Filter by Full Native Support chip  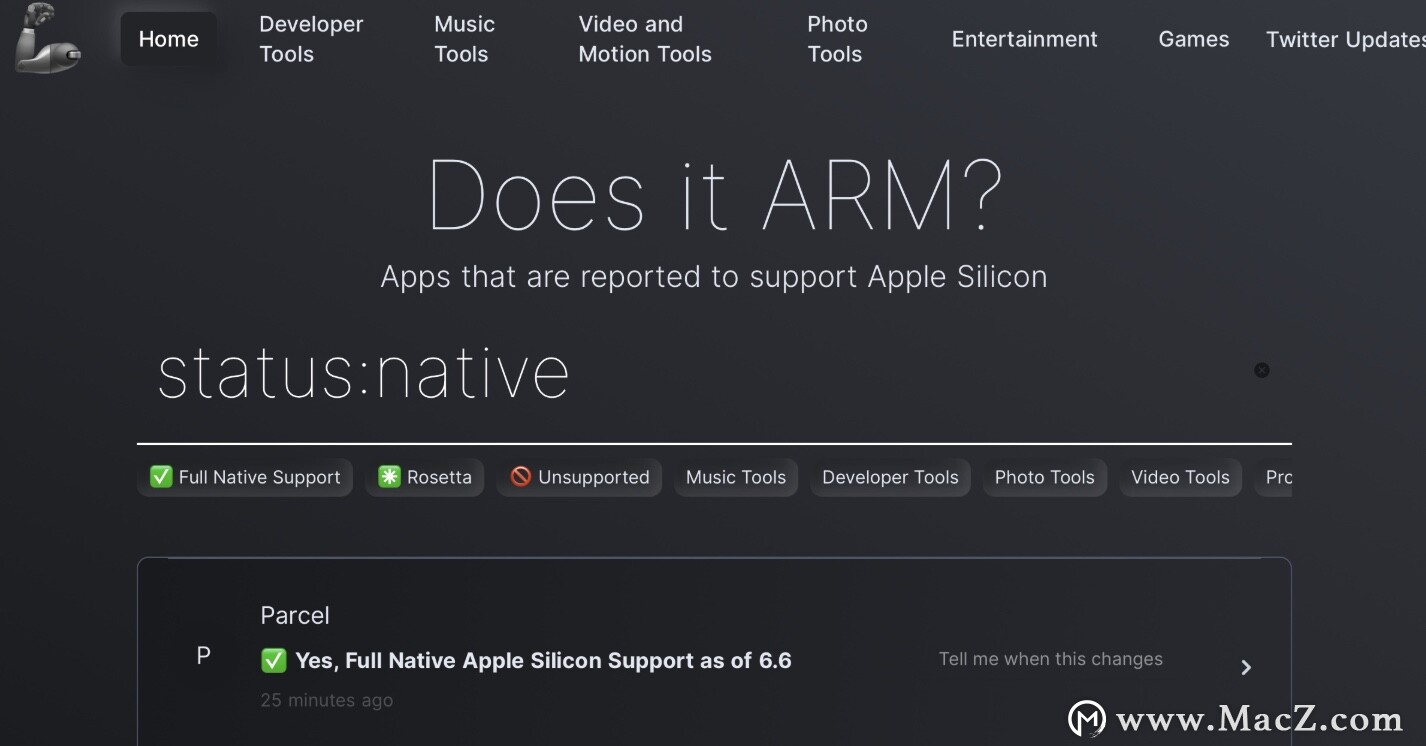tap(245, 477)
